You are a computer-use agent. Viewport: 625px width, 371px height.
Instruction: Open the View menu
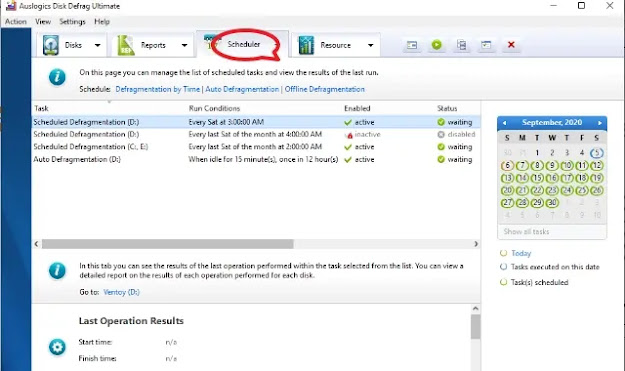pyautogui.click(x=43, y=22)
